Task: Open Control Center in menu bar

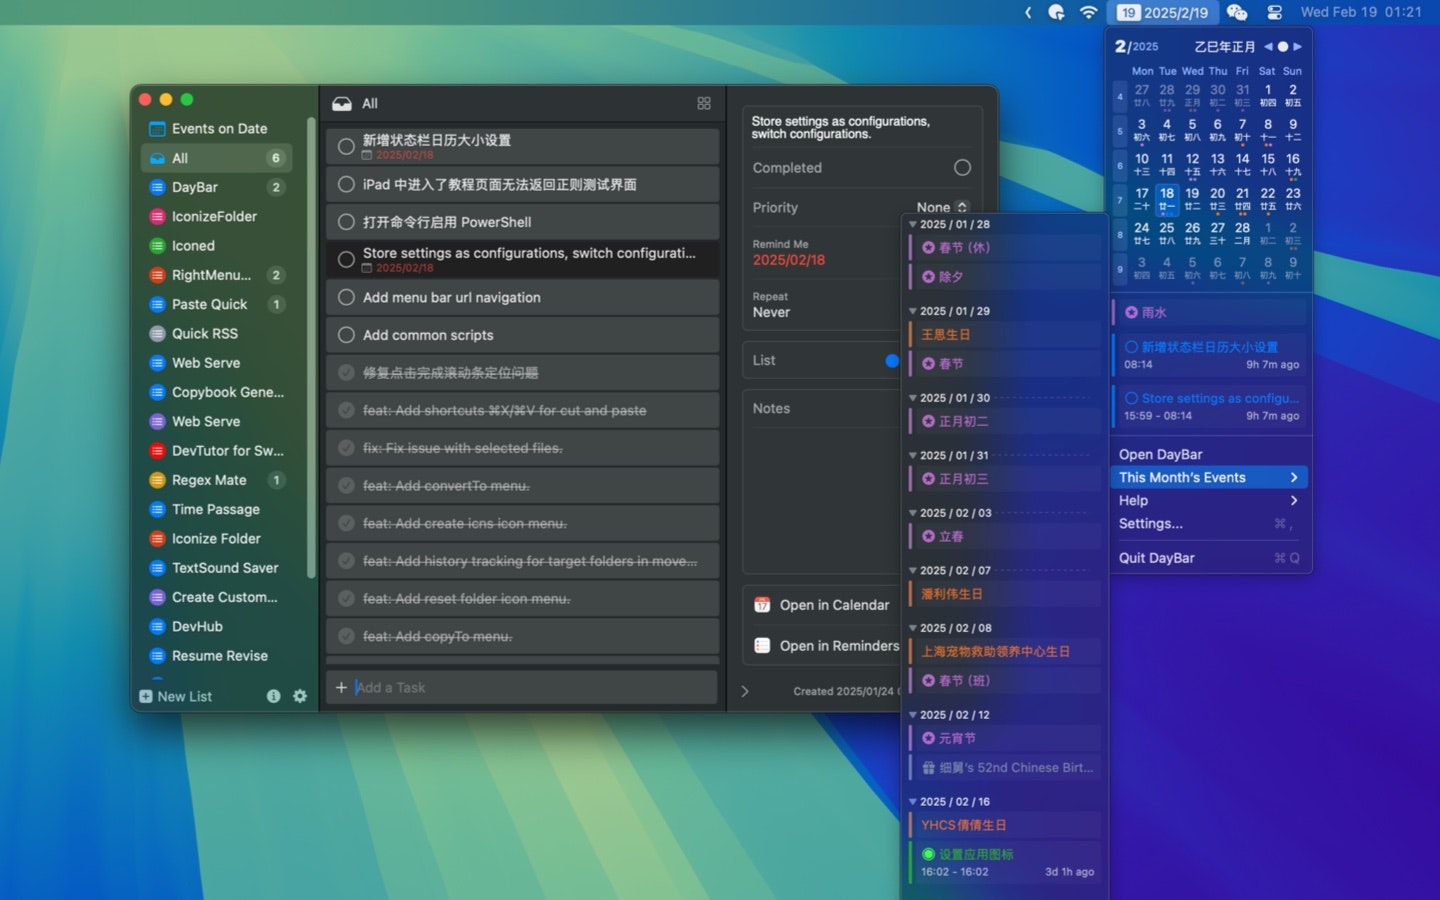Action: point(1274,12)
